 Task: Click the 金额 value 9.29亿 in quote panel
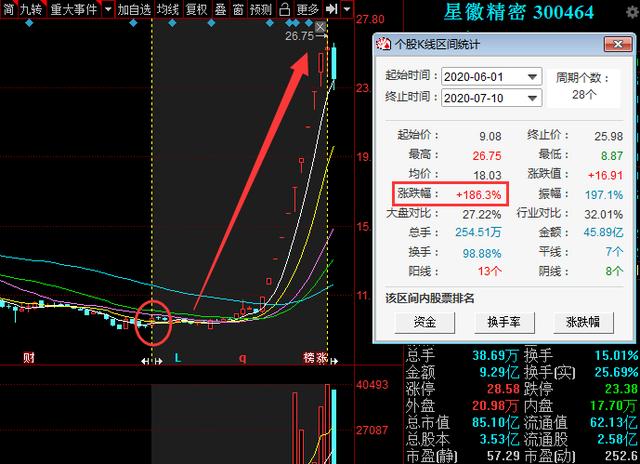(x=498, y=372)
